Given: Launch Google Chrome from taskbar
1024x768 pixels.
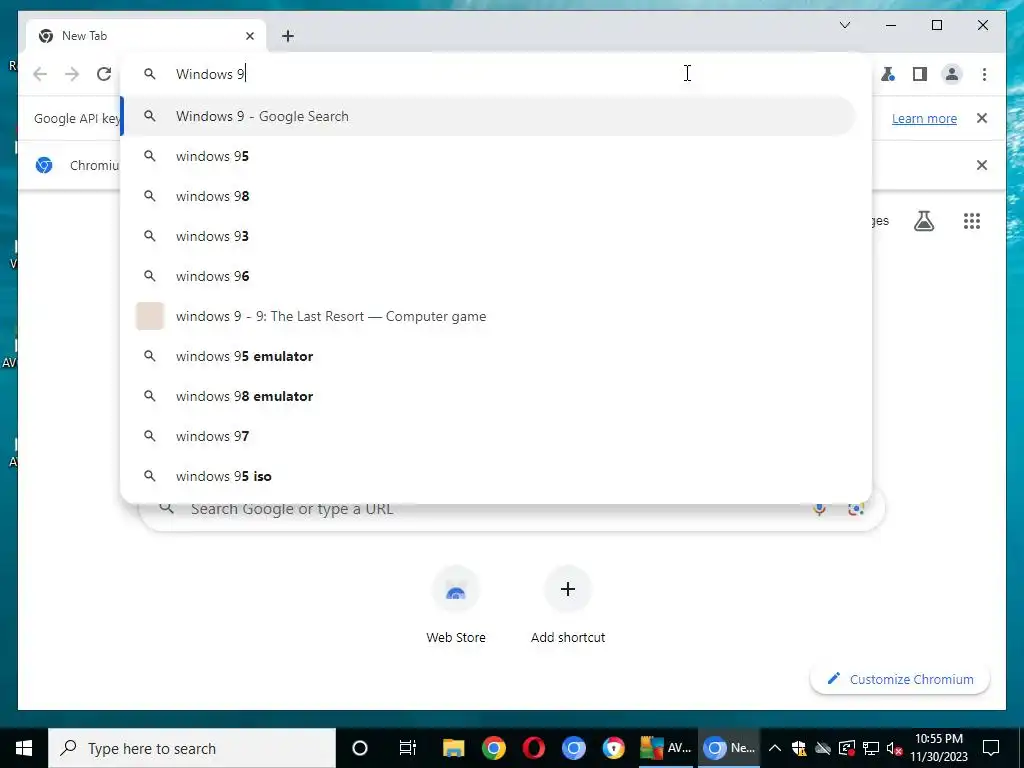Looking at the screenshot, I should point(494,748).
